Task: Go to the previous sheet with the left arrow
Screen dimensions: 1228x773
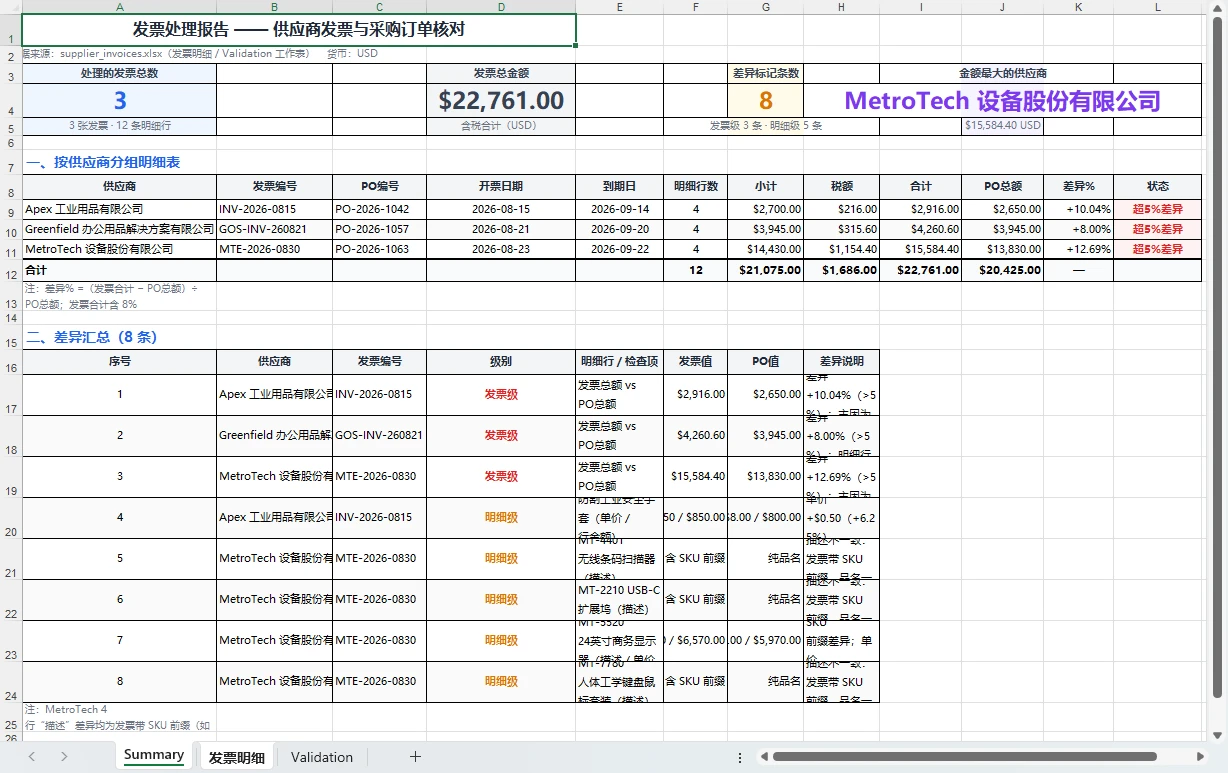Action: 32,757
